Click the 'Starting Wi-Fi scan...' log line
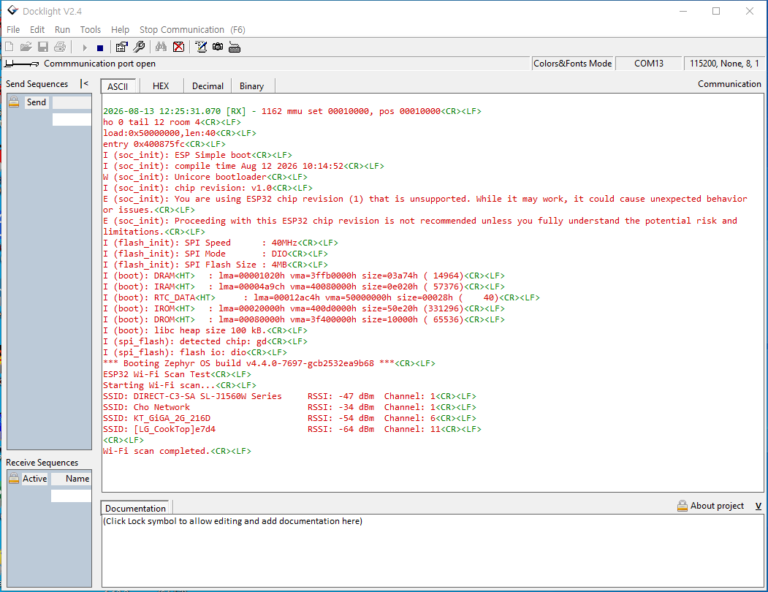Viewport: 768px width, 592px height. [x=180, y=385]
